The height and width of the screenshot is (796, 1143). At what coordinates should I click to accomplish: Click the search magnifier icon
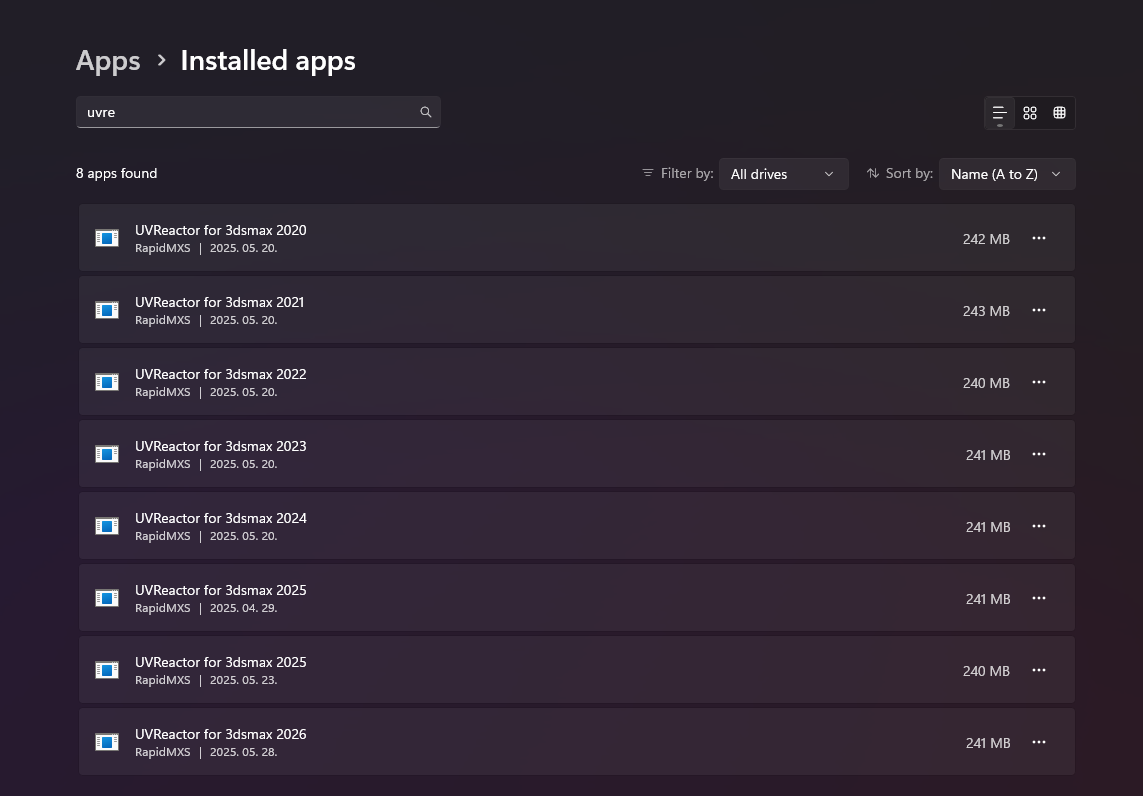coord(426,112)
